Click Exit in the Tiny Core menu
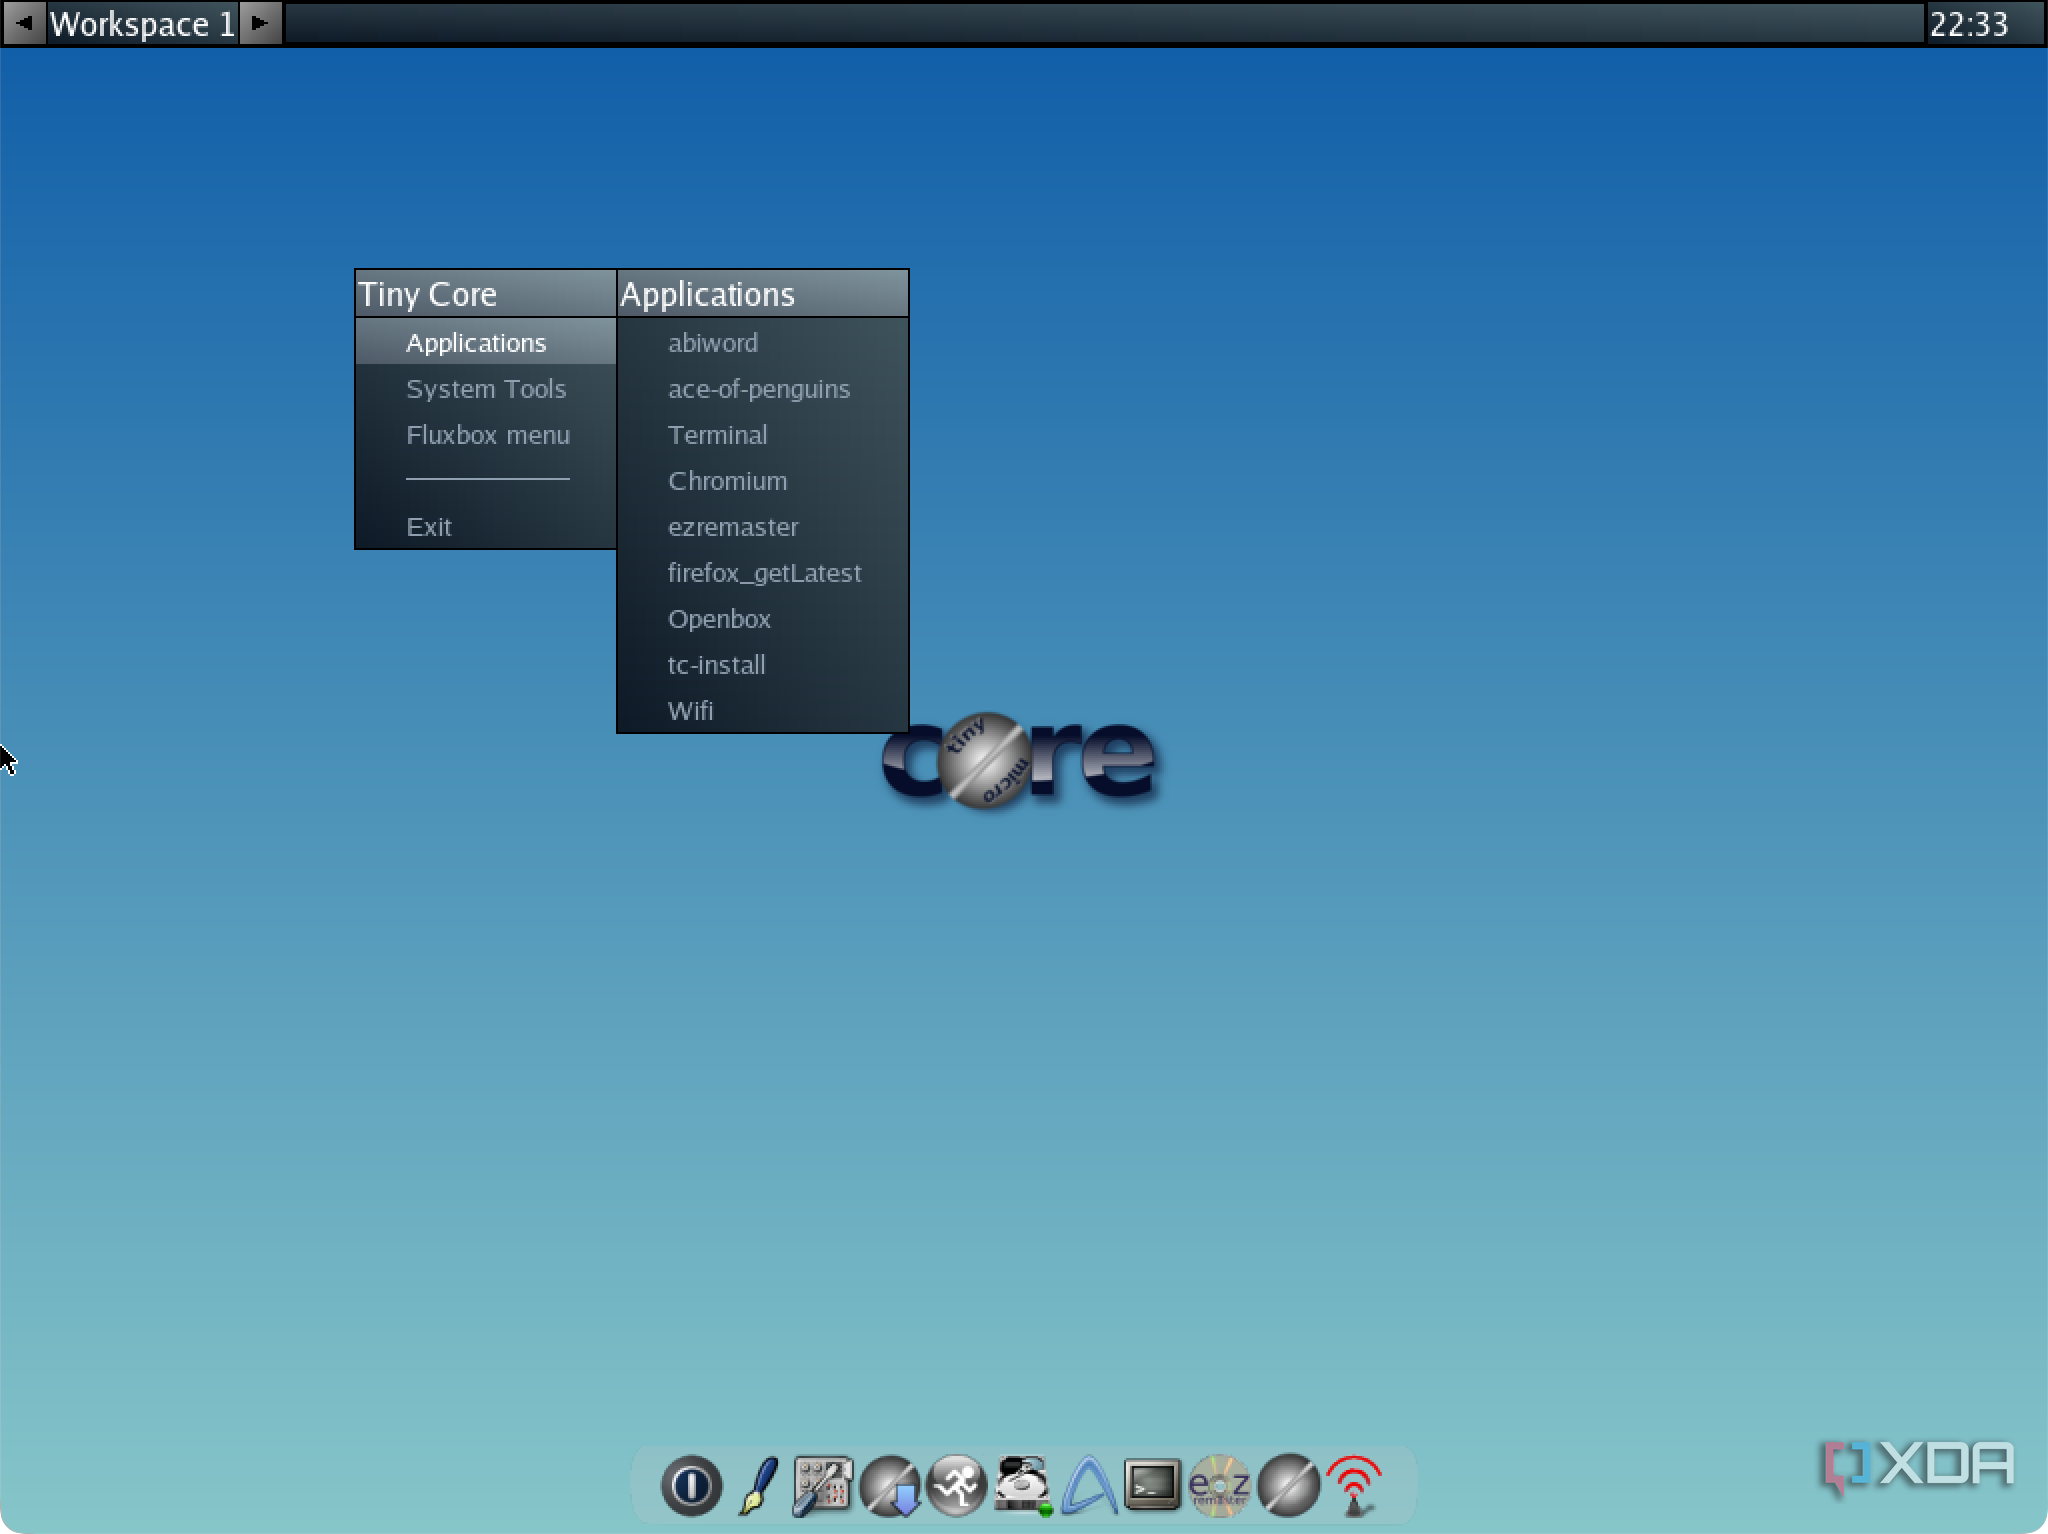 [x=429, y=527]
